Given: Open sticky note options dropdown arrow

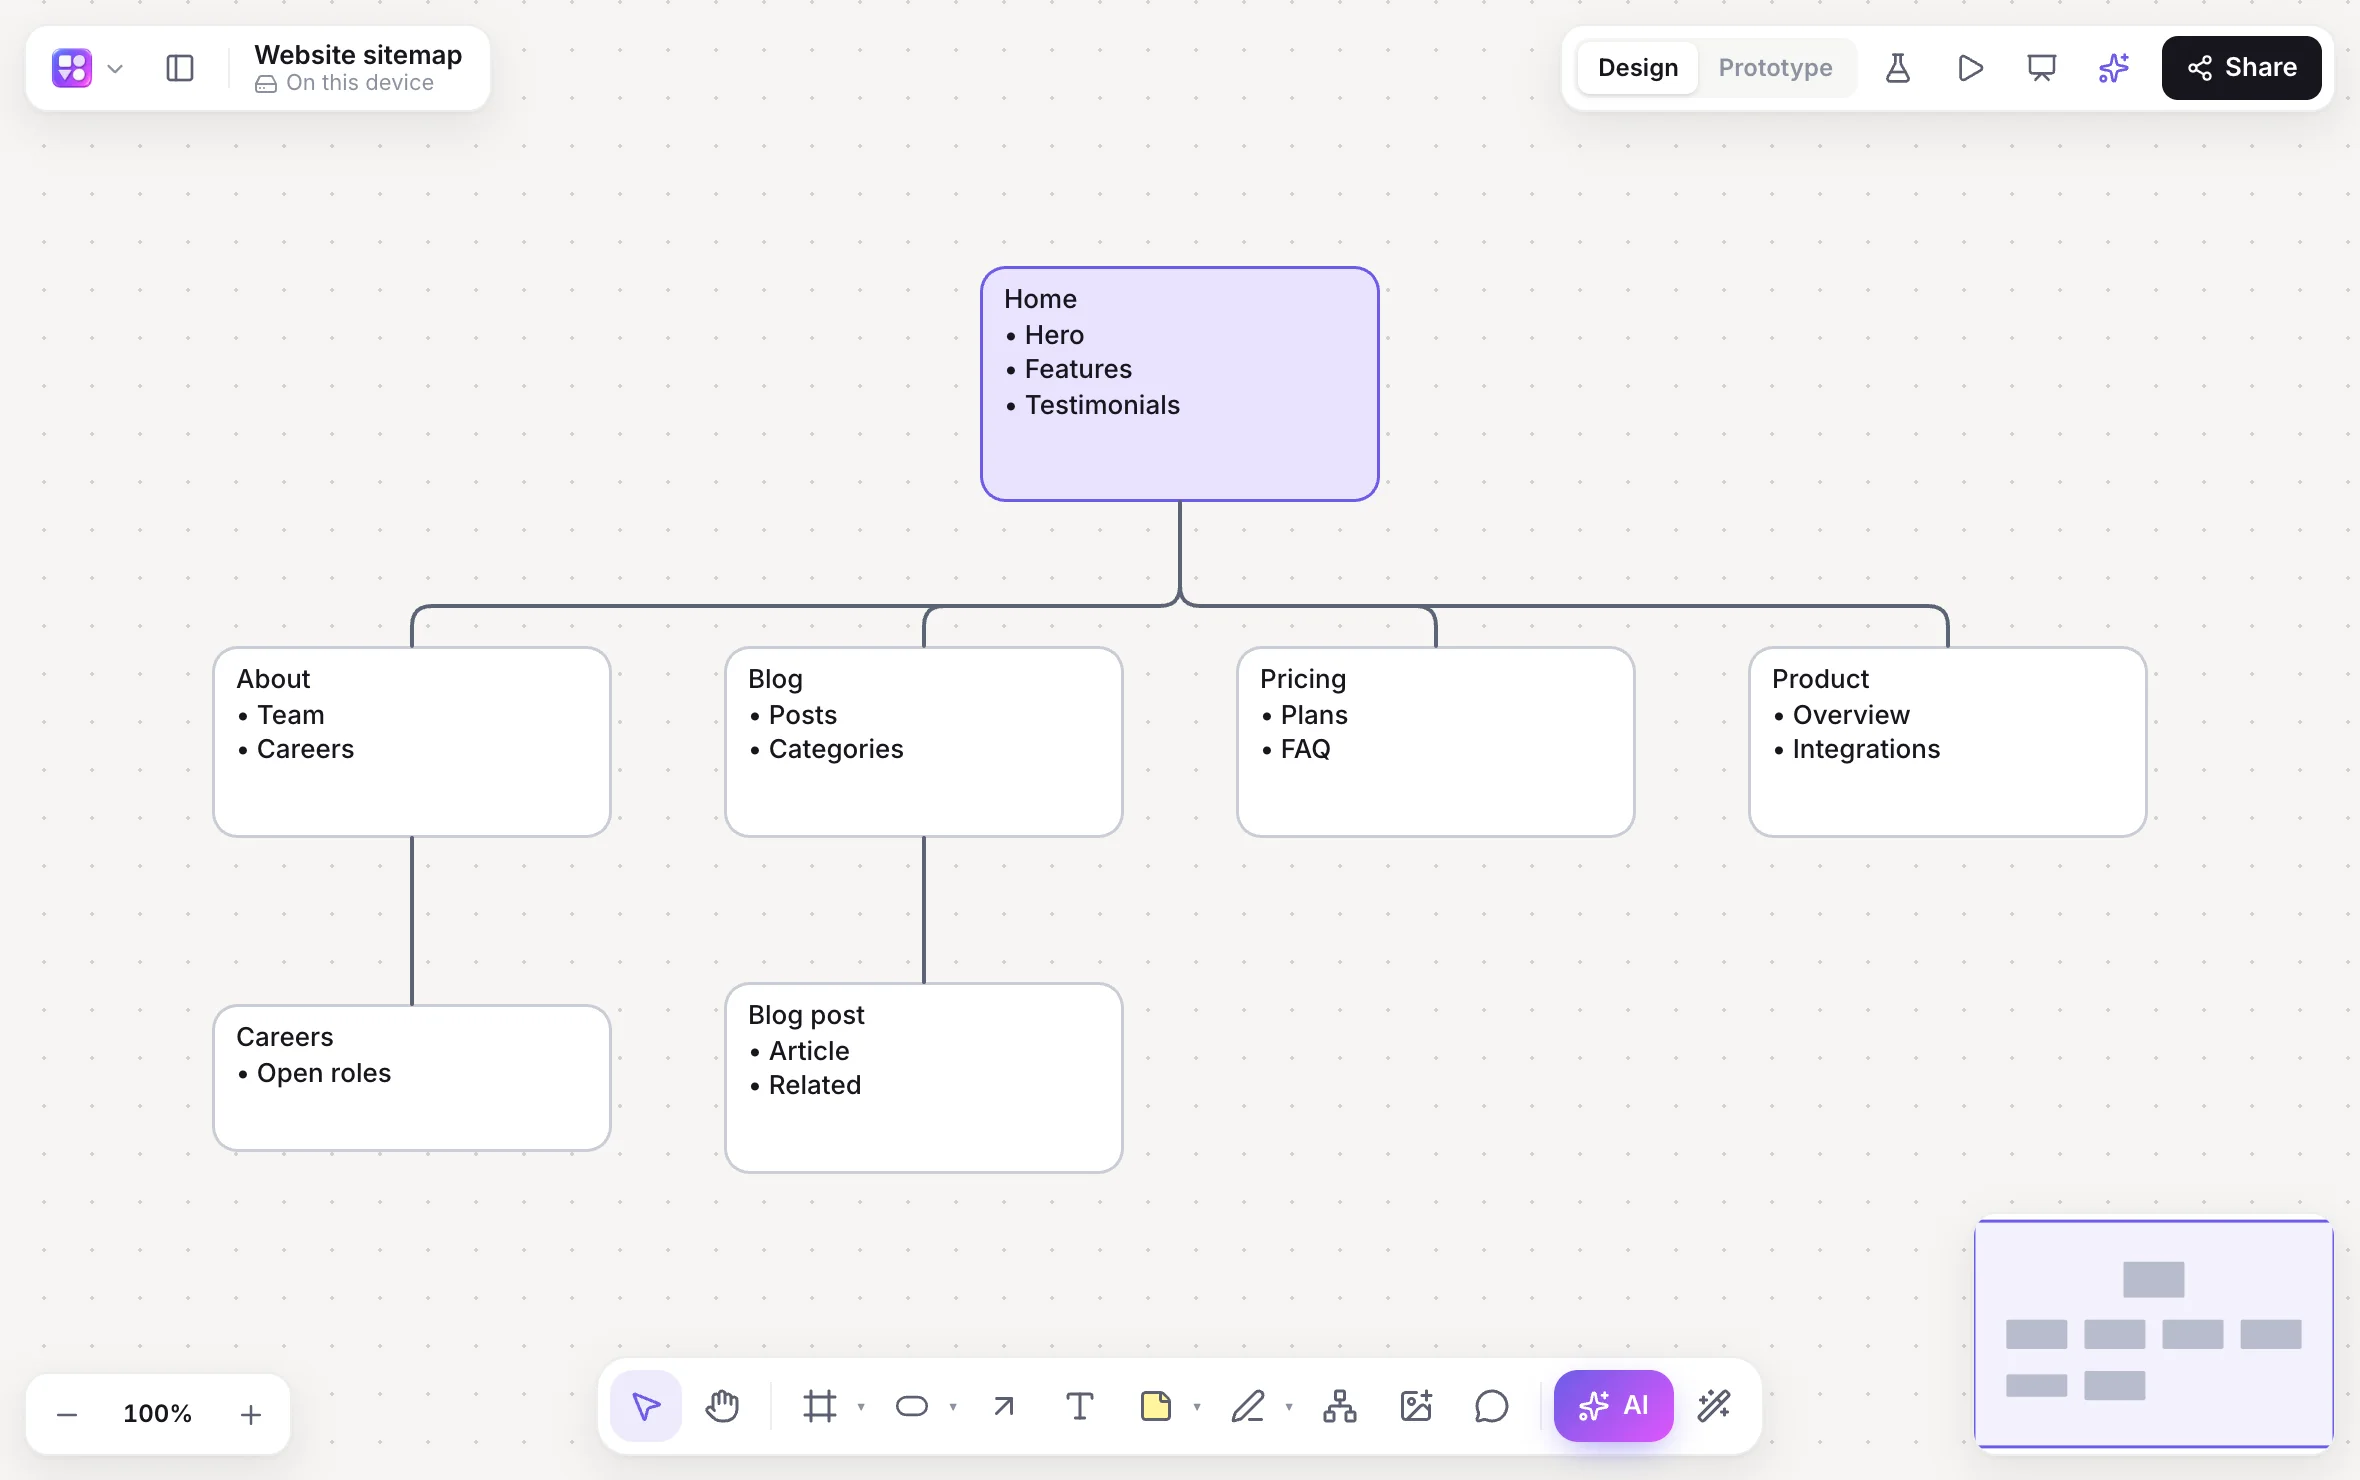Looking at the screenshot, I should click(1197, 1407).
